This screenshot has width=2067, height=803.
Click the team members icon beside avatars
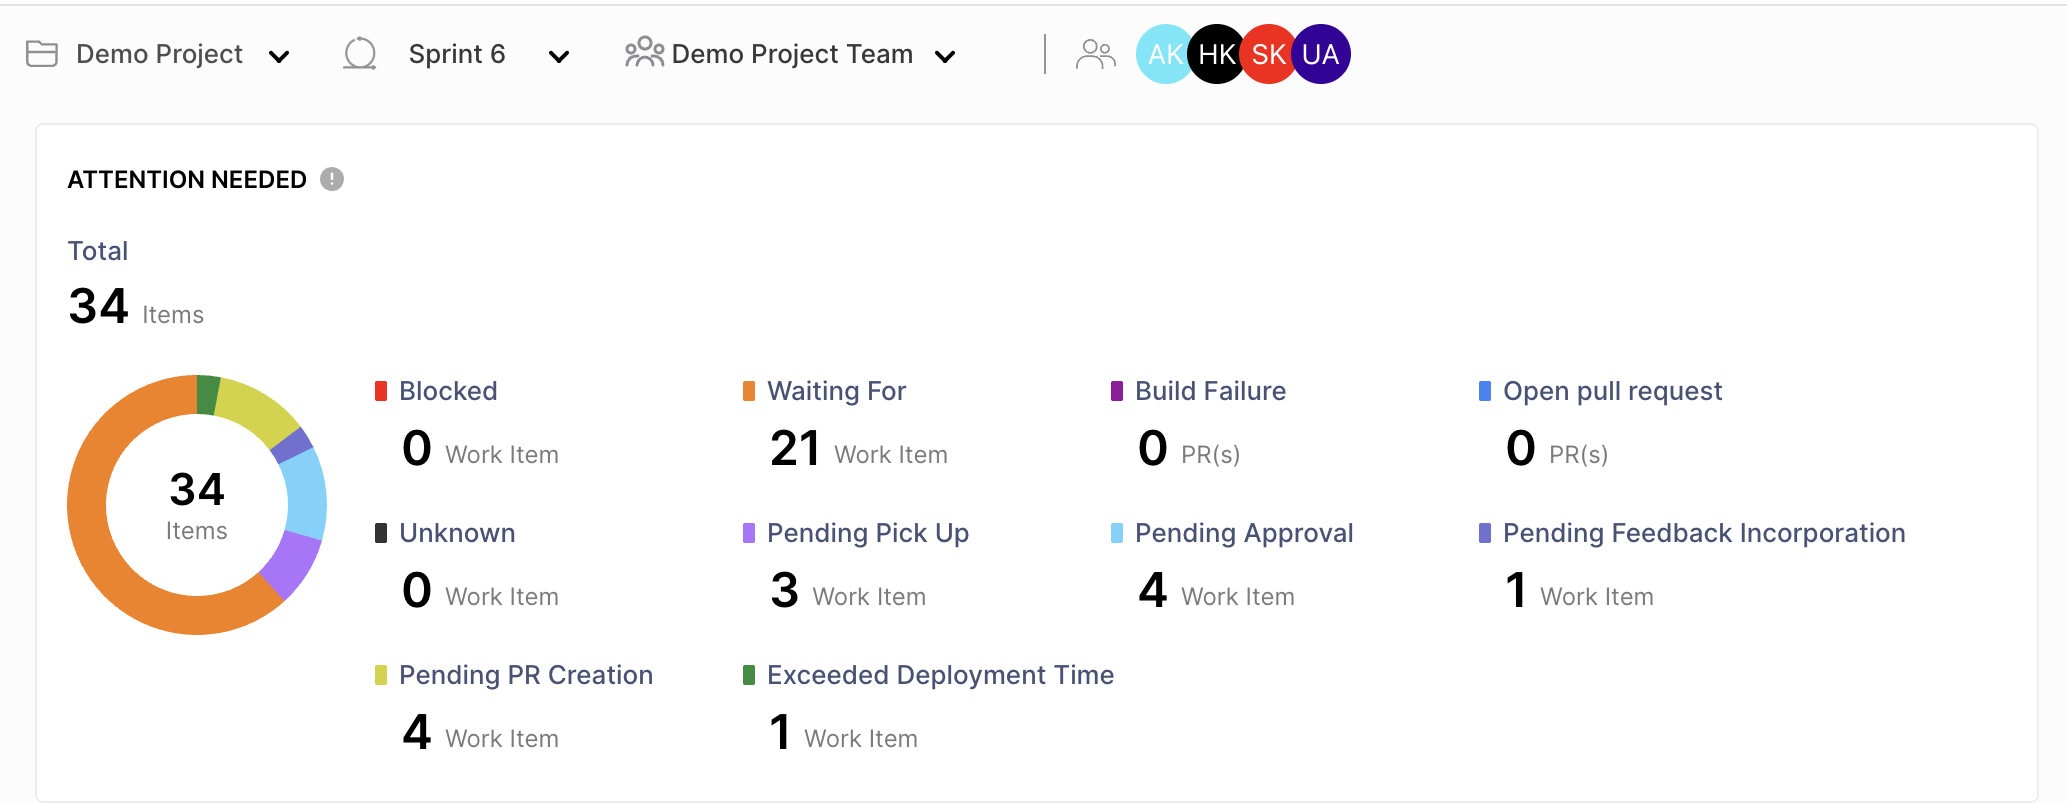[1095, 54]
